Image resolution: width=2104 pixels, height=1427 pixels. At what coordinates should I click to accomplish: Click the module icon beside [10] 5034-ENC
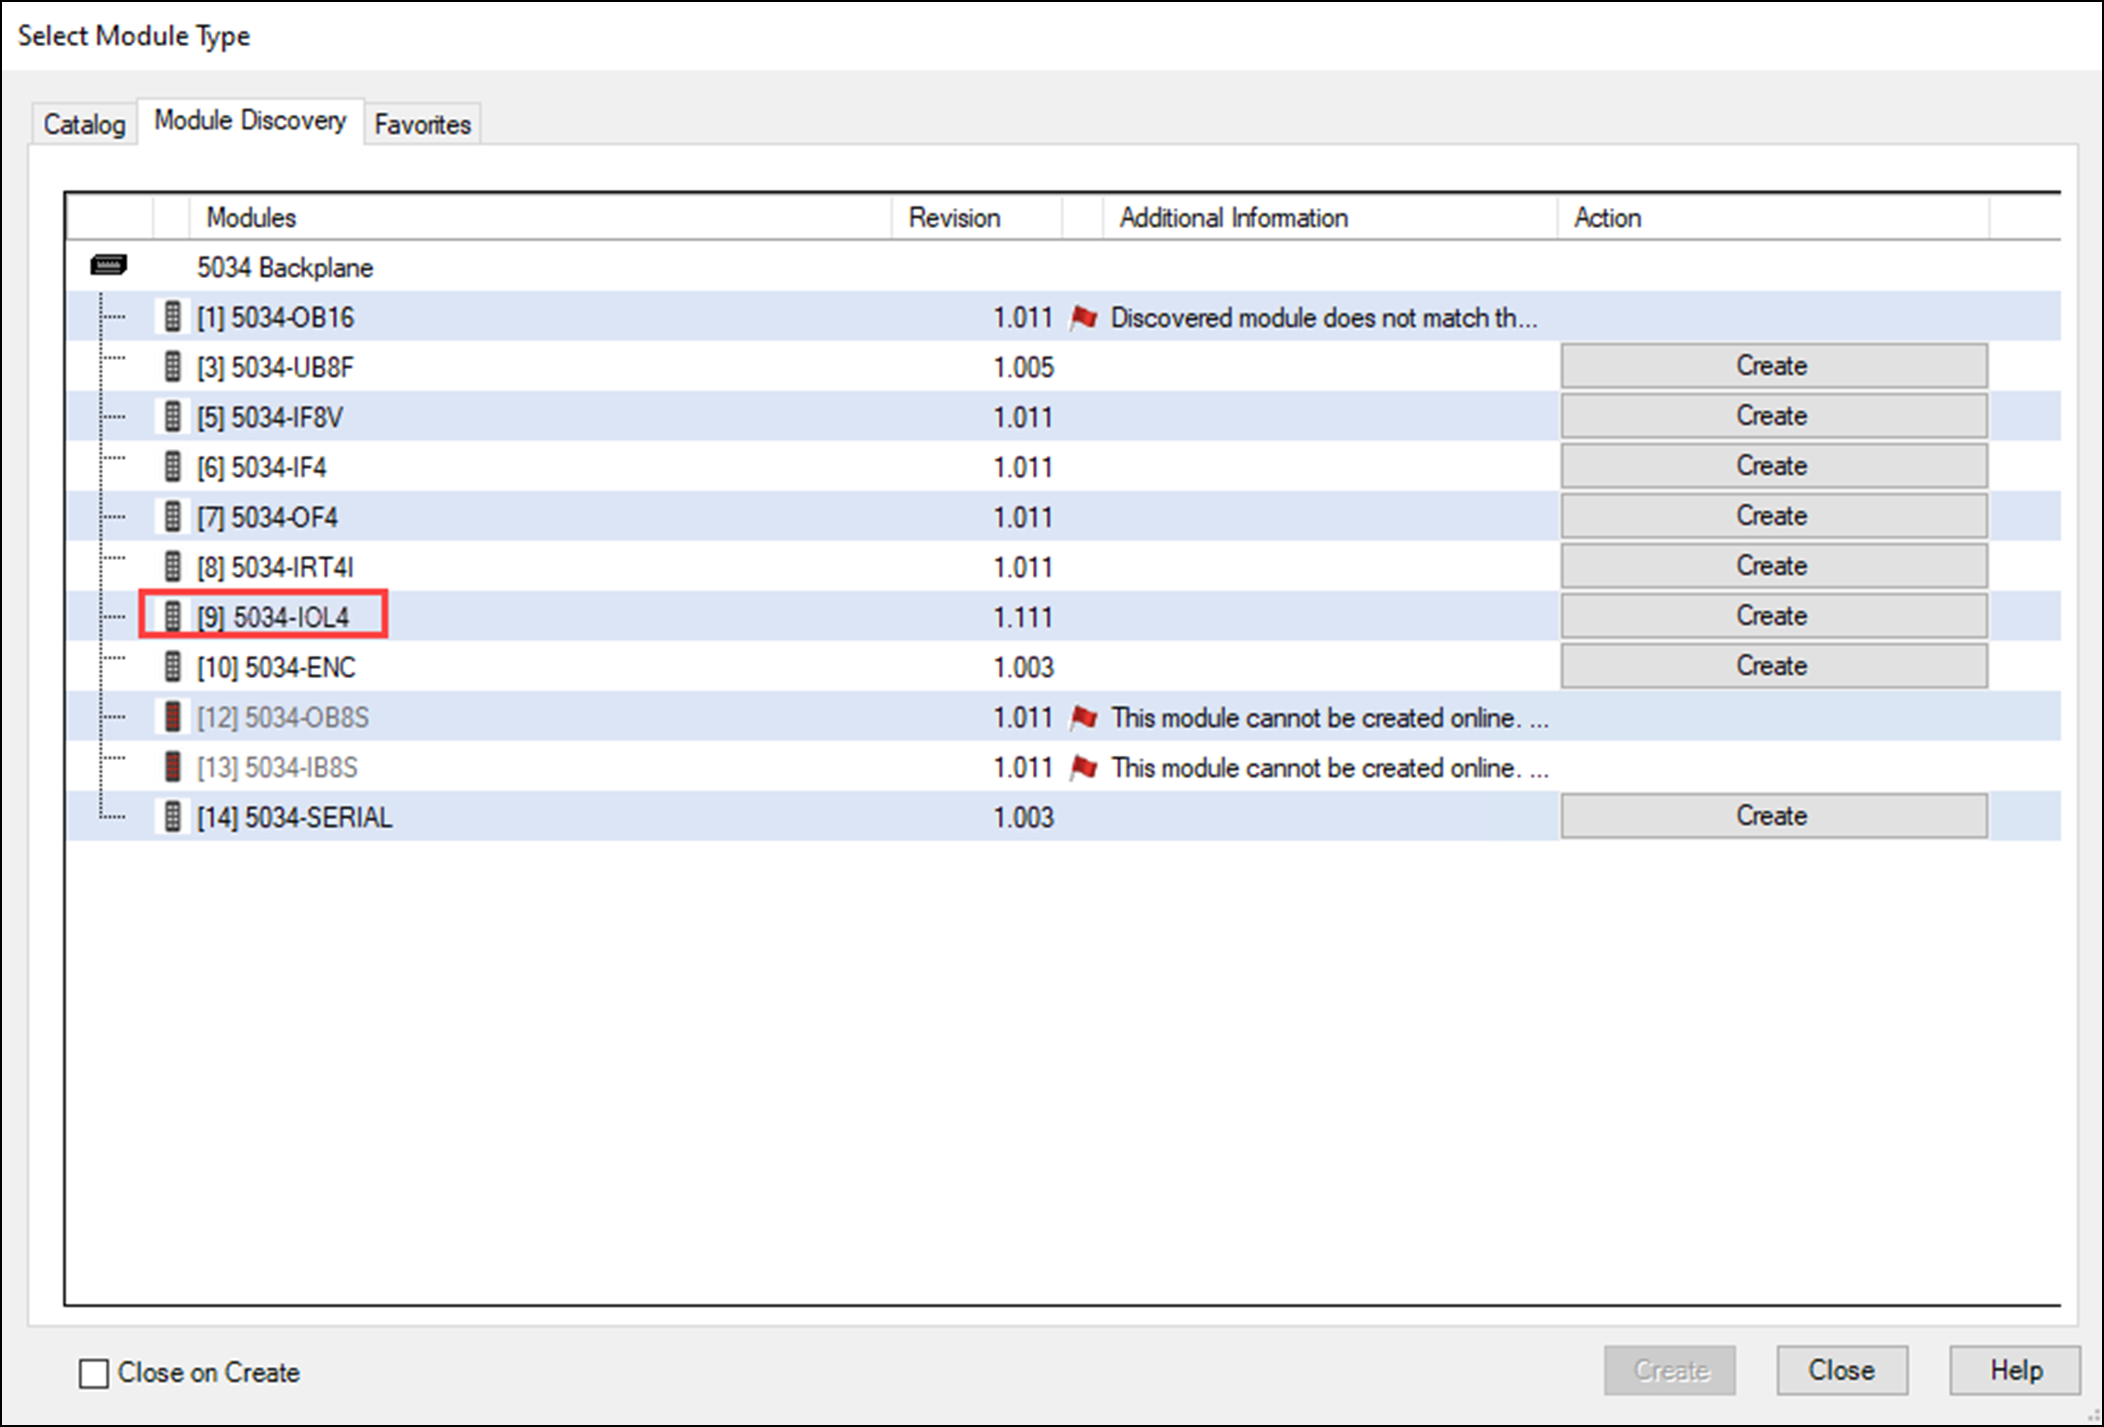pos(173,667)
